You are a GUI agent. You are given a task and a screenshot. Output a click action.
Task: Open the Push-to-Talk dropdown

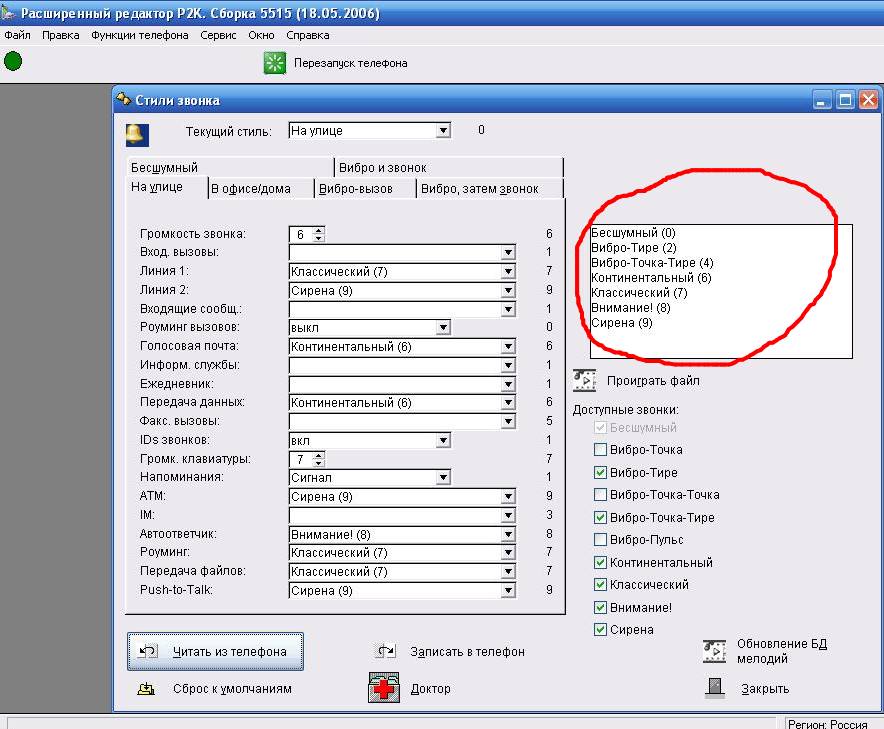[508, 590]
